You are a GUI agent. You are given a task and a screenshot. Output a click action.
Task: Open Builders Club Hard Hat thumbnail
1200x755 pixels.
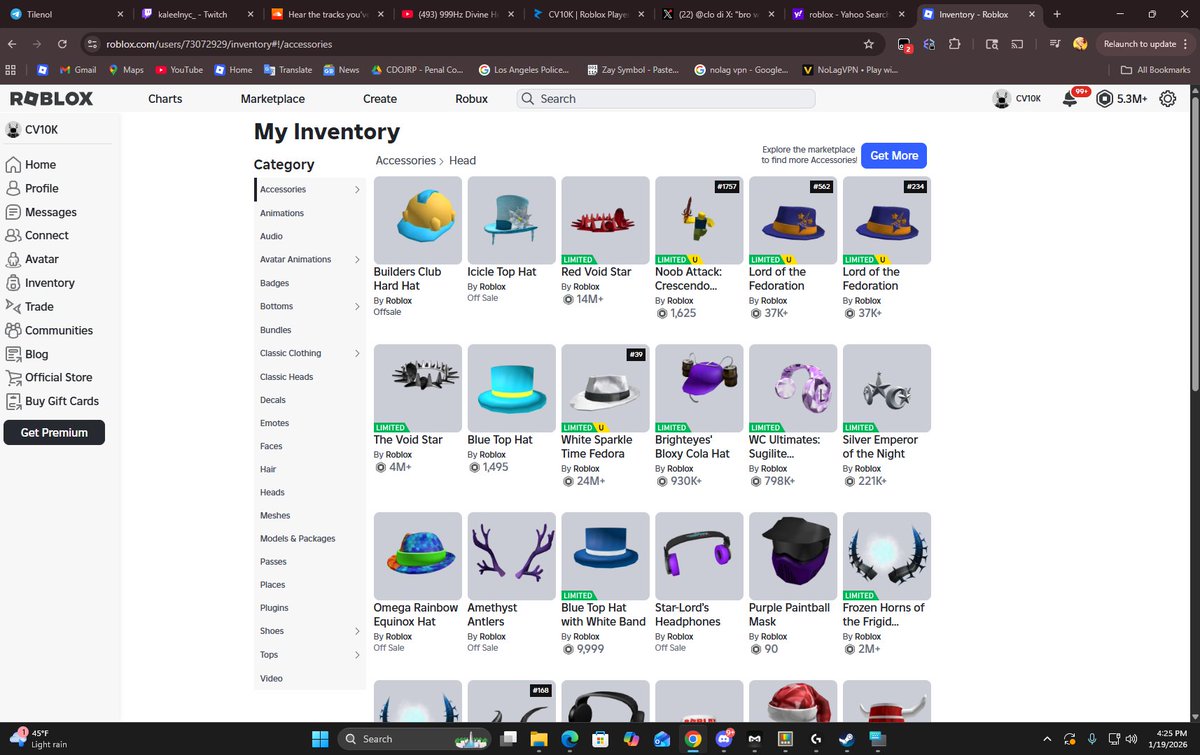418,221
